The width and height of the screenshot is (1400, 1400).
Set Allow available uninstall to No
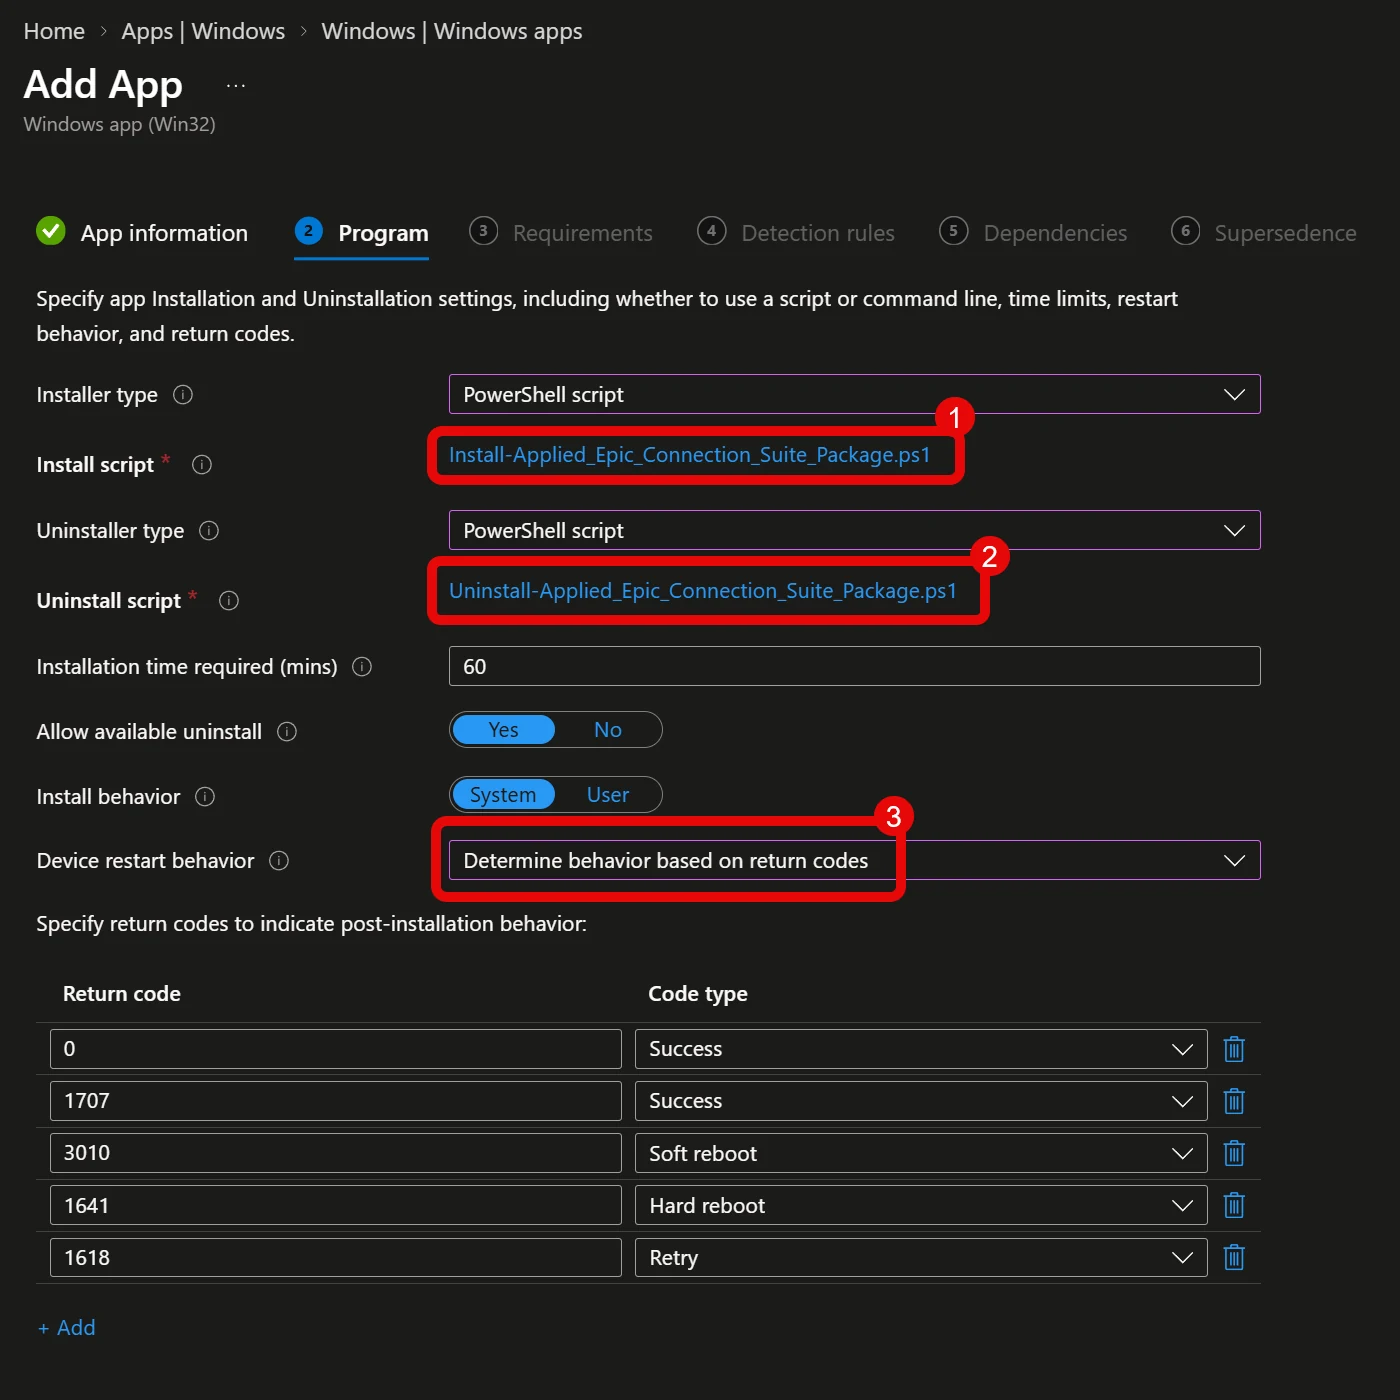(x=608, y=730)
